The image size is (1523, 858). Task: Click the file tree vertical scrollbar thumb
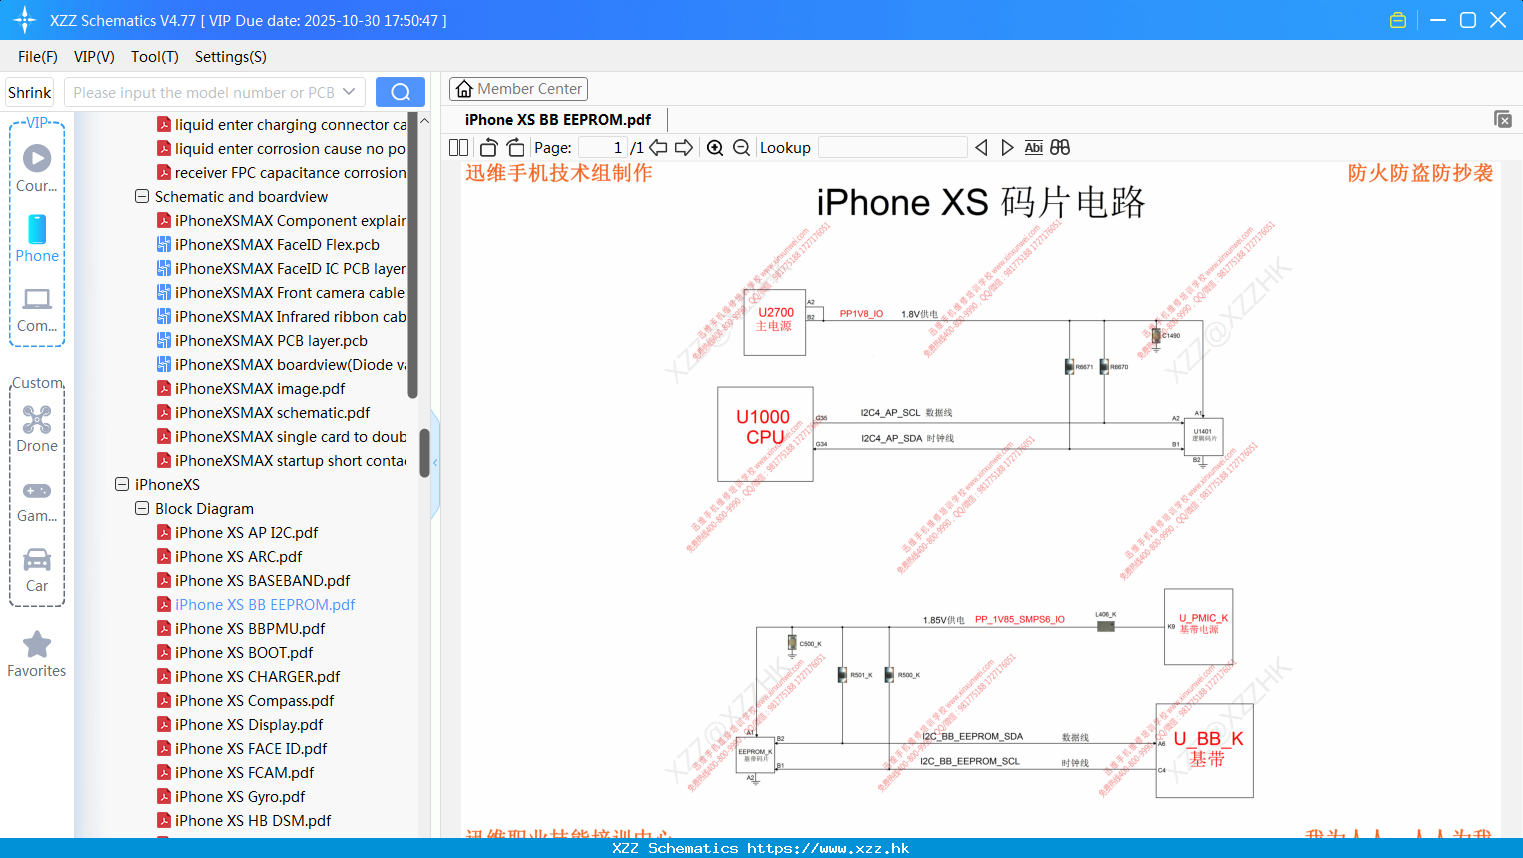click(x=424, y=453)
